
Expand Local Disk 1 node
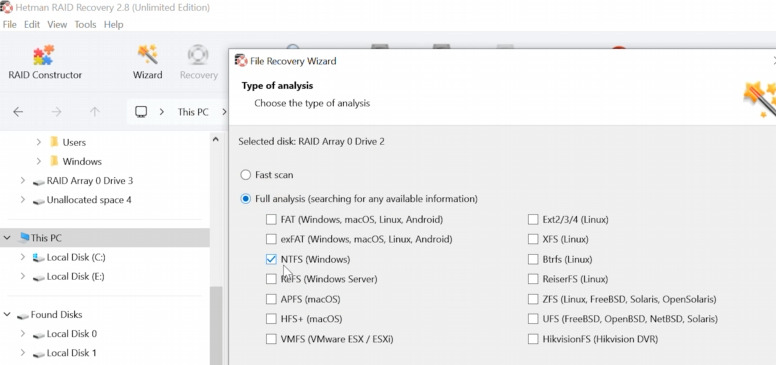(x=23, y=353)
